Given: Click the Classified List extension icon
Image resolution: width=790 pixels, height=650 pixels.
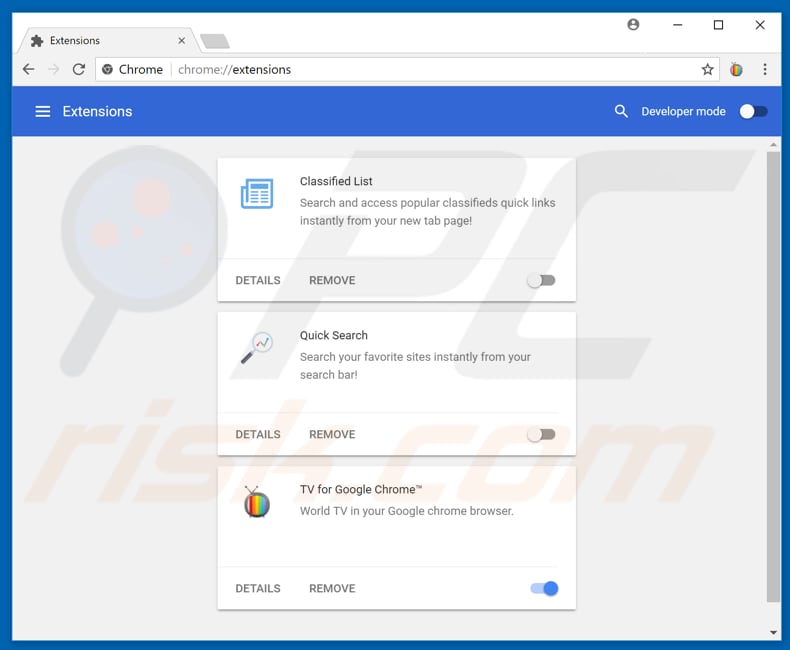Looking at the screenshot, I should click(257, 193).
